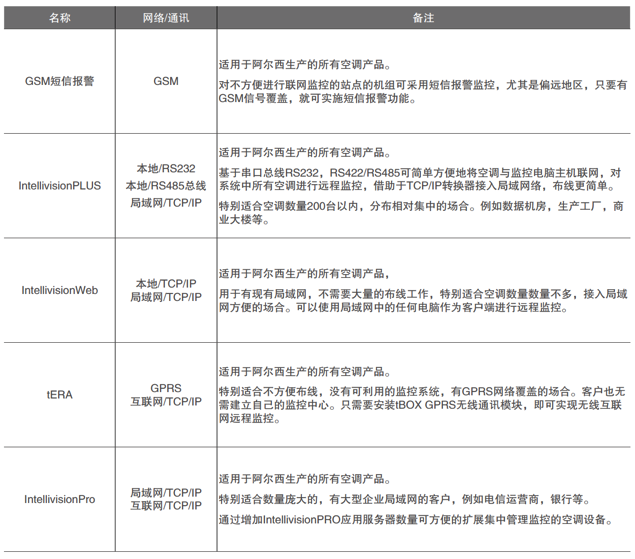Click the line starting GSM信号覆盖
Screen dimensions: 635x559
tap(318, 98)
